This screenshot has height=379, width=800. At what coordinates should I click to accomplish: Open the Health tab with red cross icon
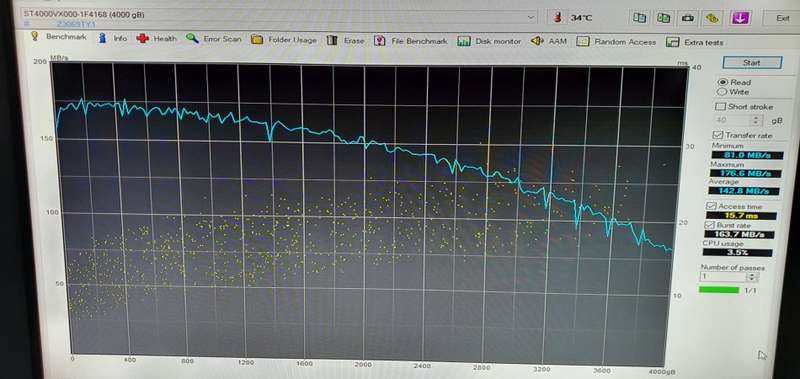point(157,38)
